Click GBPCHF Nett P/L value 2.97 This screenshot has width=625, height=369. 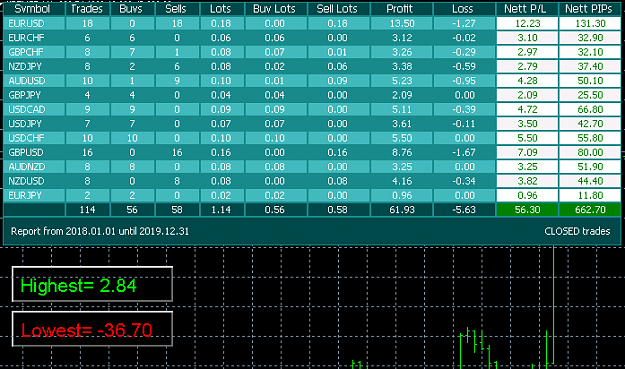click(527, 52)
